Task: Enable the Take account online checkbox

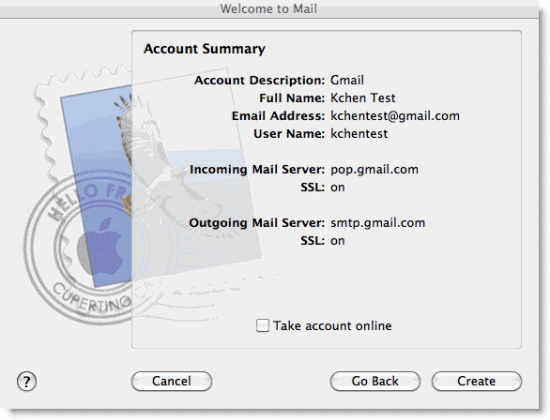Action: [262, 325]
